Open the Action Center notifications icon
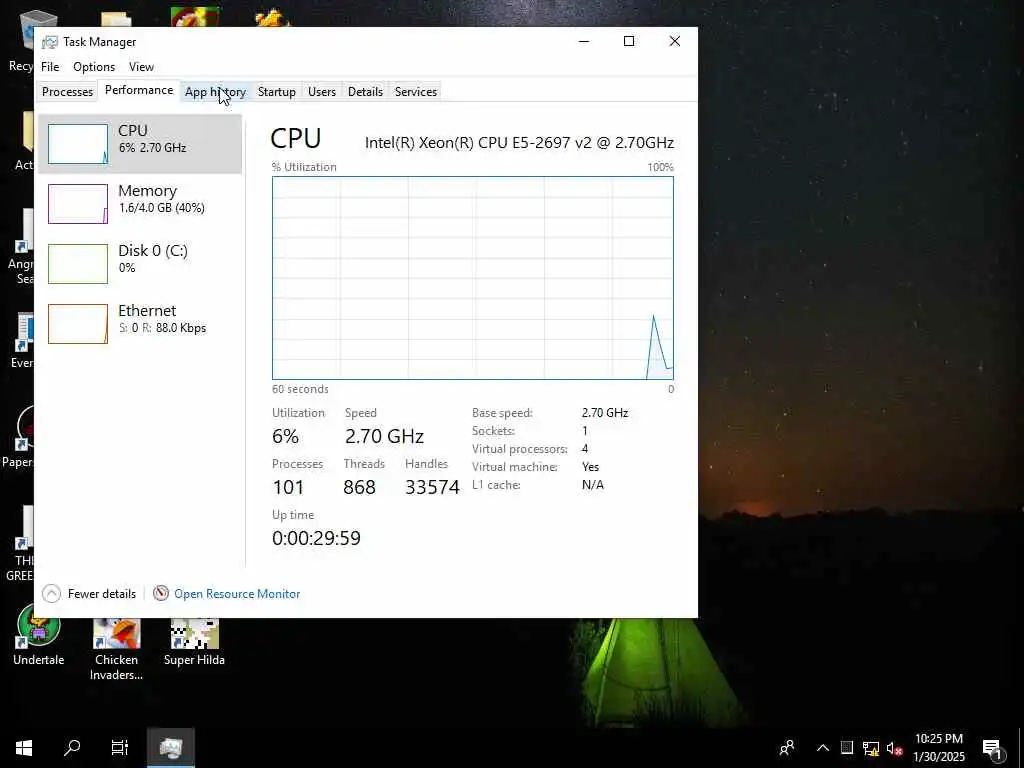Image resolution: width=1024 pixels, height=768 pixels. tap(993, 748)
